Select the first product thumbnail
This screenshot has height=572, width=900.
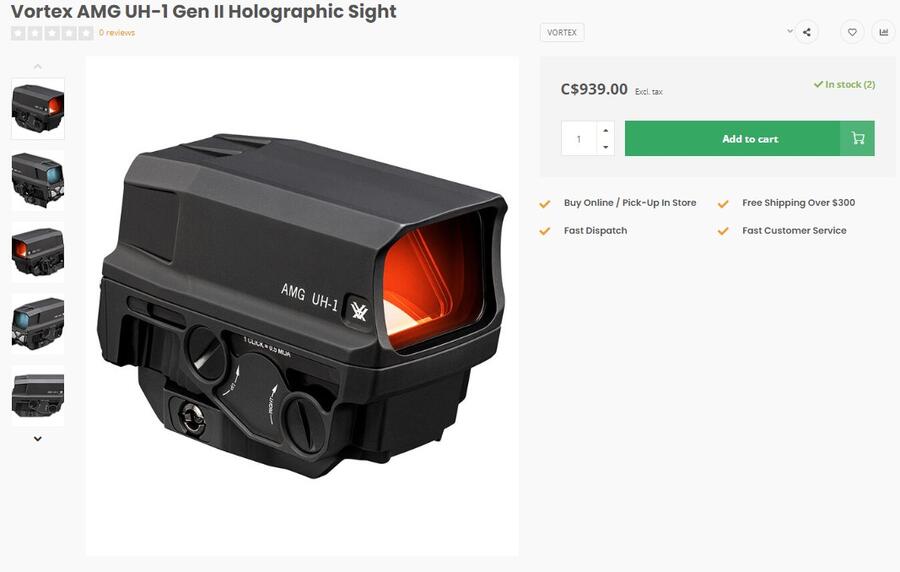pyautogui.click(x=38, y=108)
